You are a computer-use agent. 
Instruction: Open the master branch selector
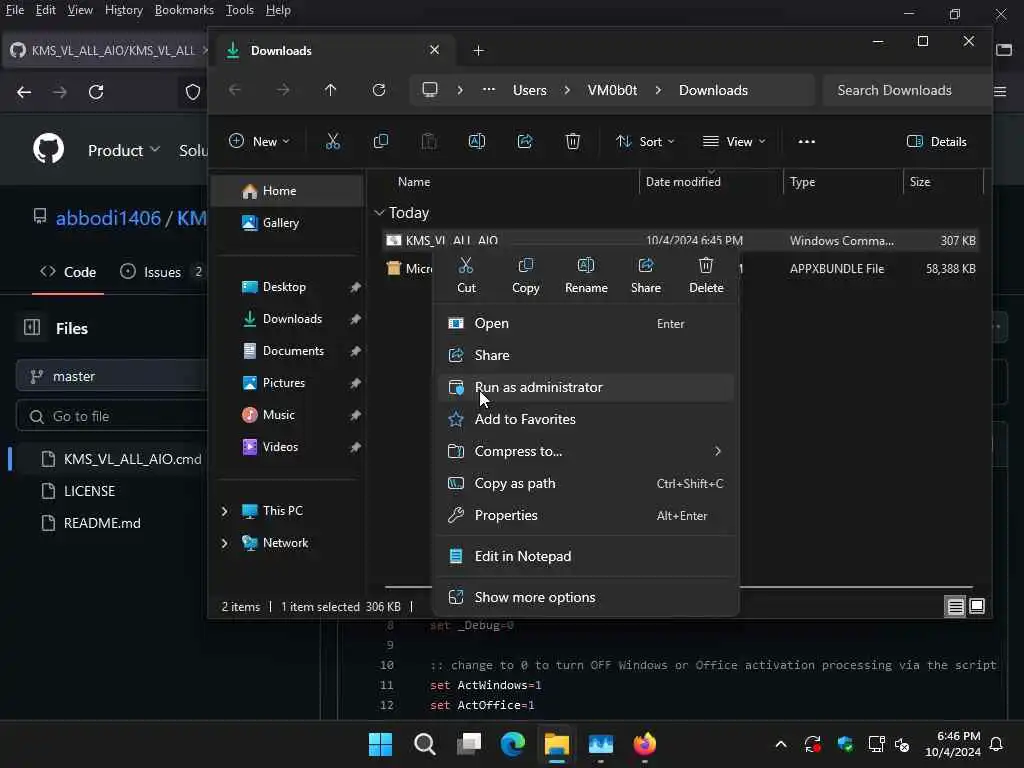point(112,376)
